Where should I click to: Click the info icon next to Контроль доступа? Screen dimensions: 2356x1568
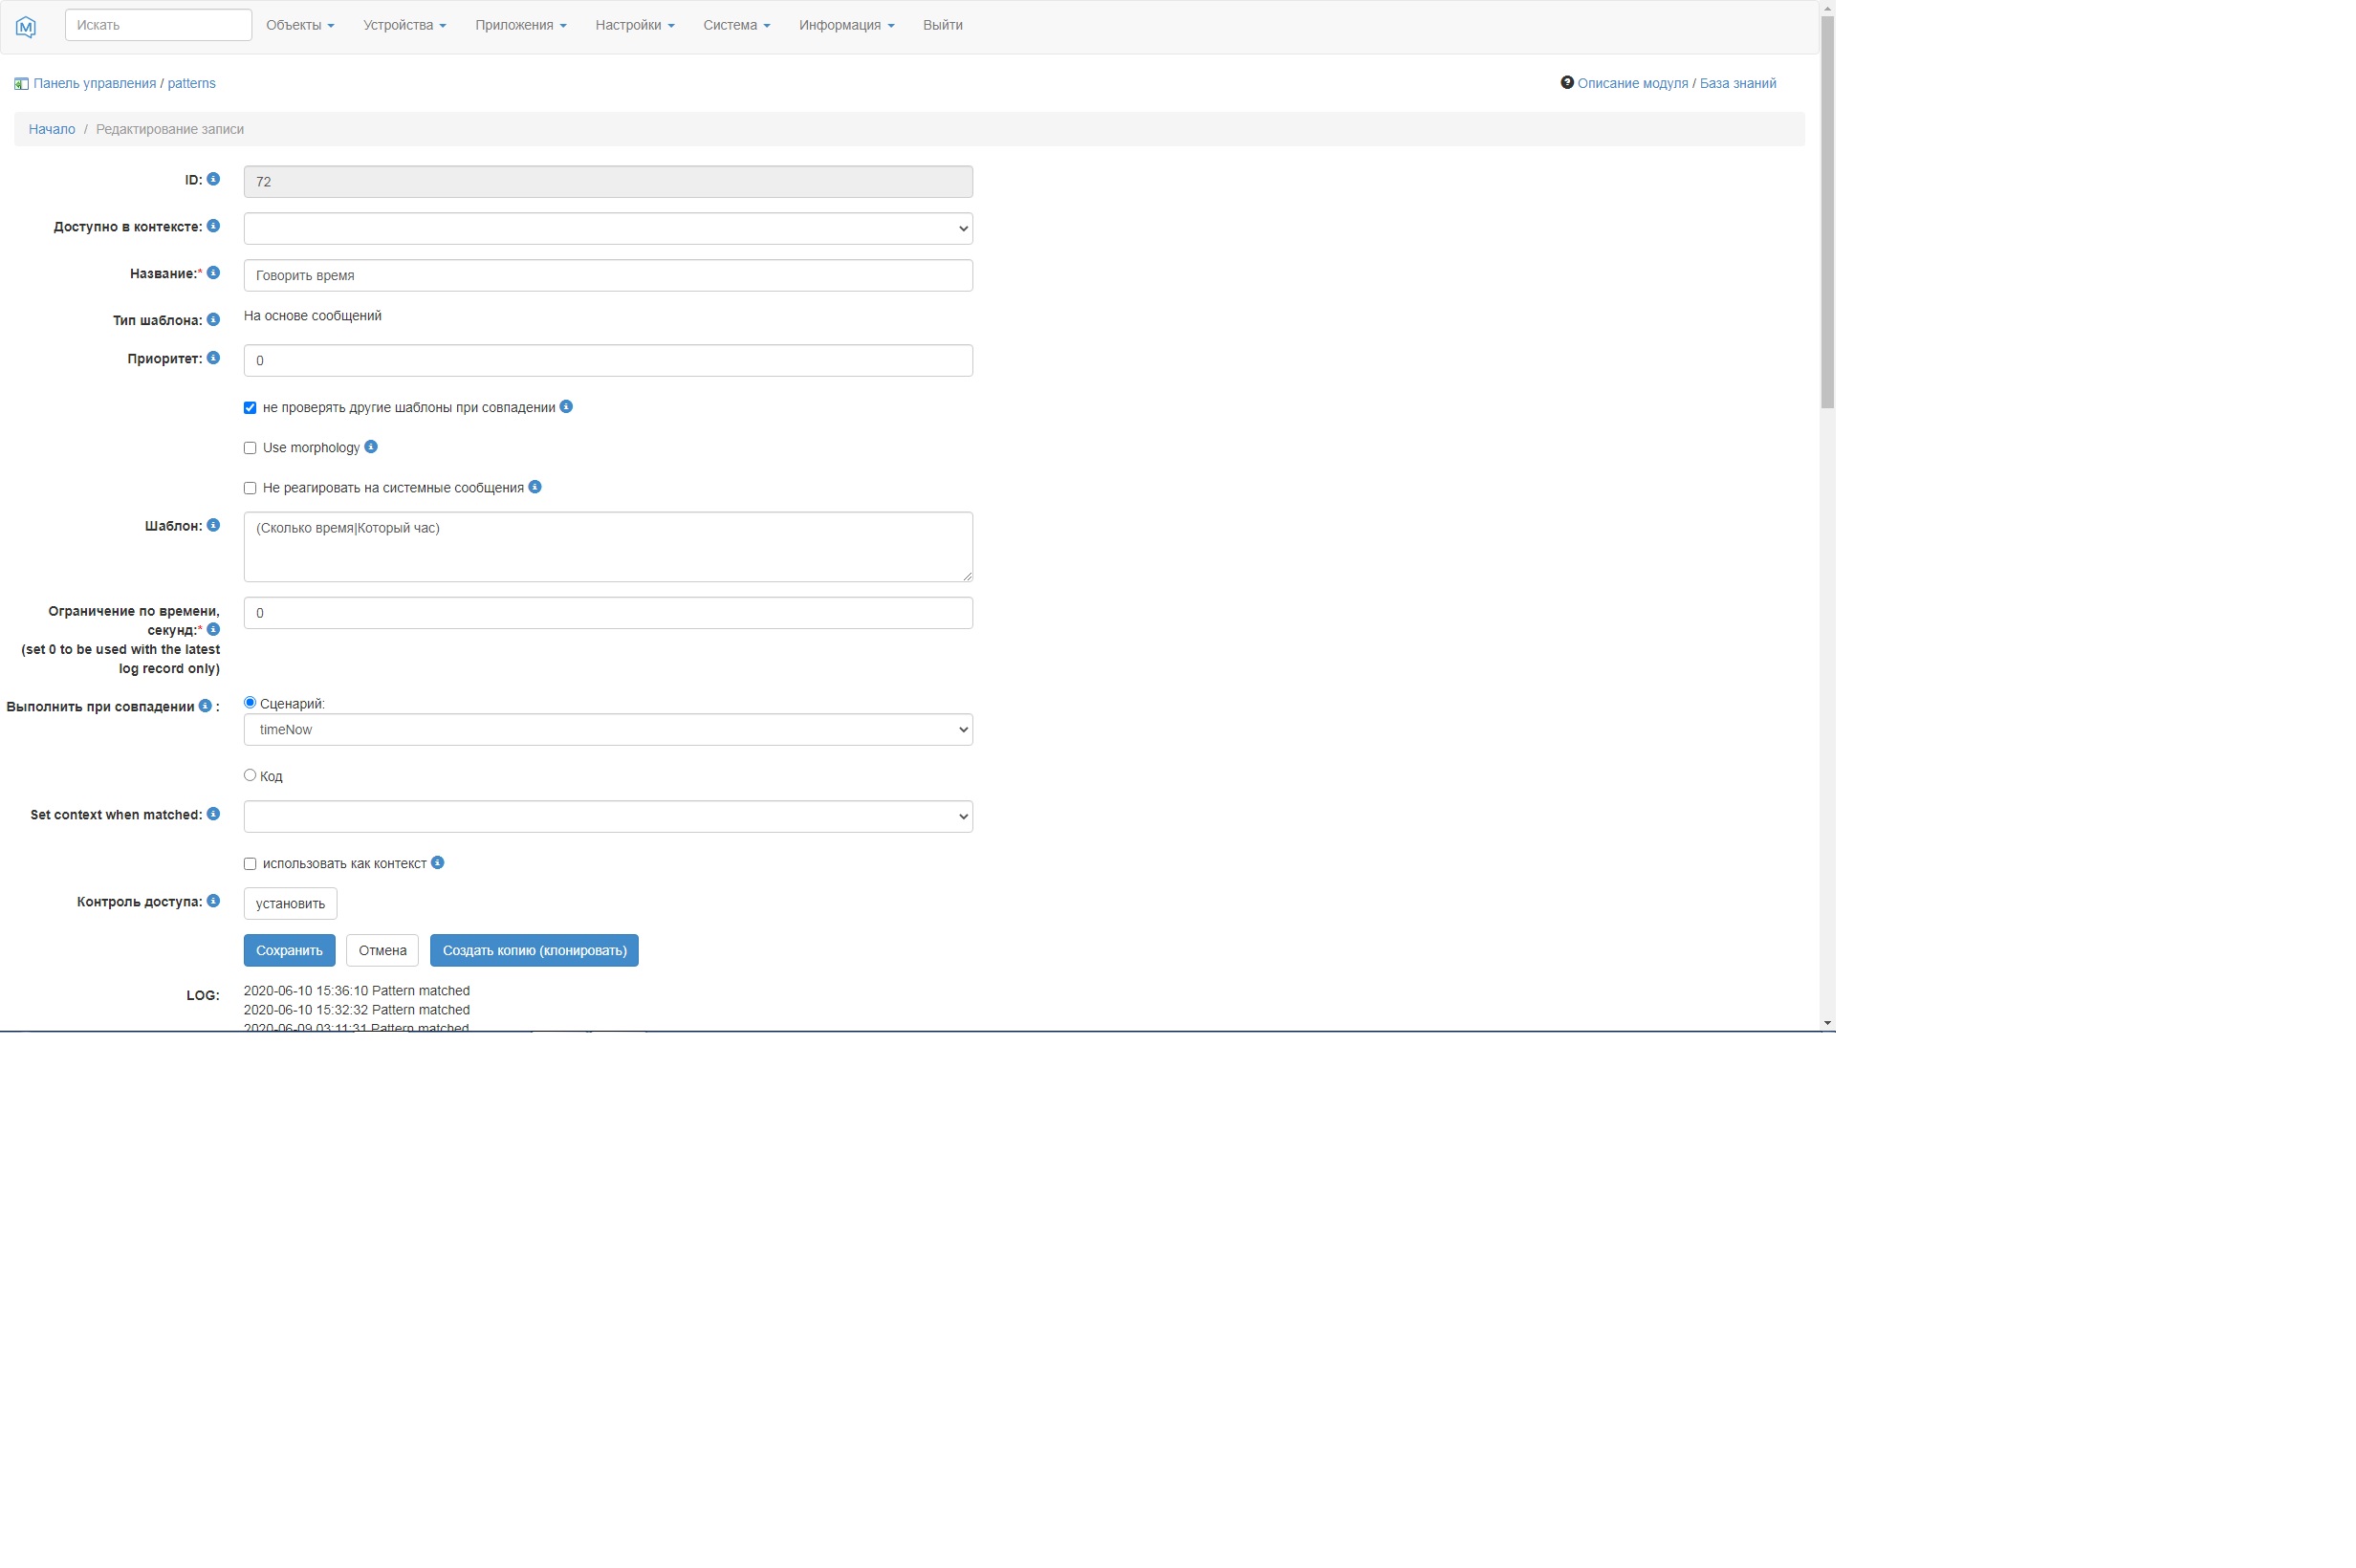click(213, 901)
